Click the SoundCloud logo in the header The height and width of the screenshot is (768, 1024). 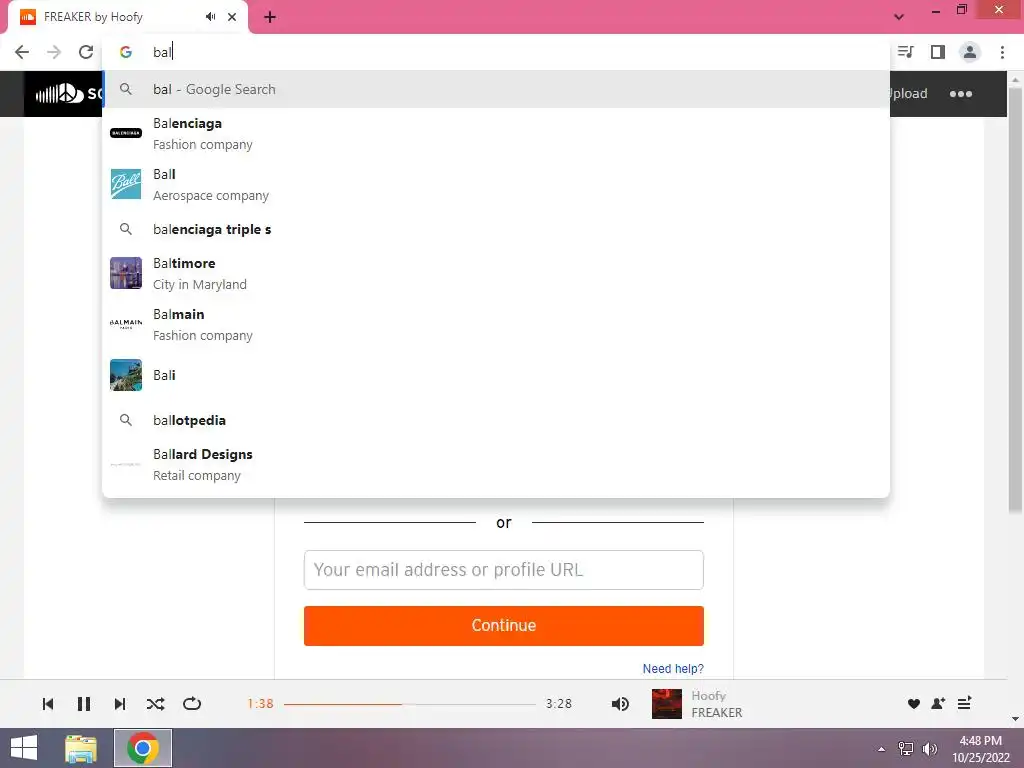tap(64, 94)
